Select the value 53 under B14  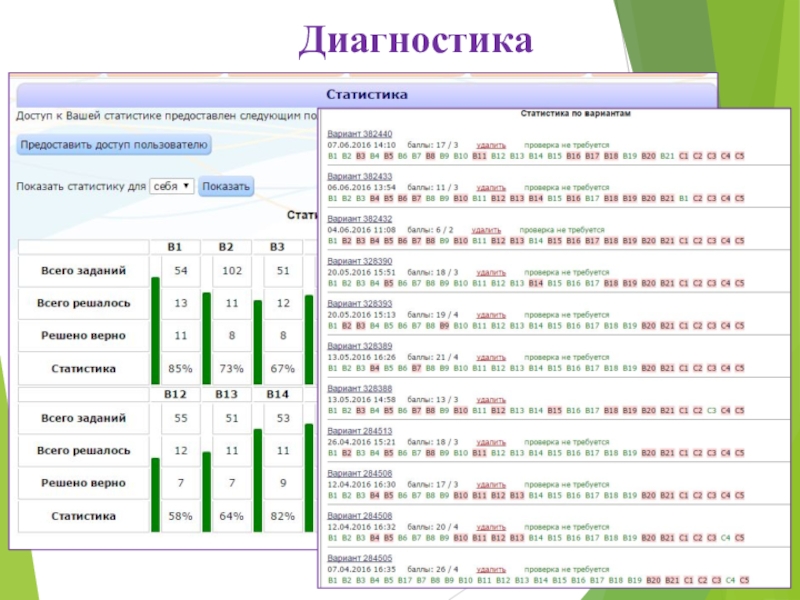[x=283, y=418]
